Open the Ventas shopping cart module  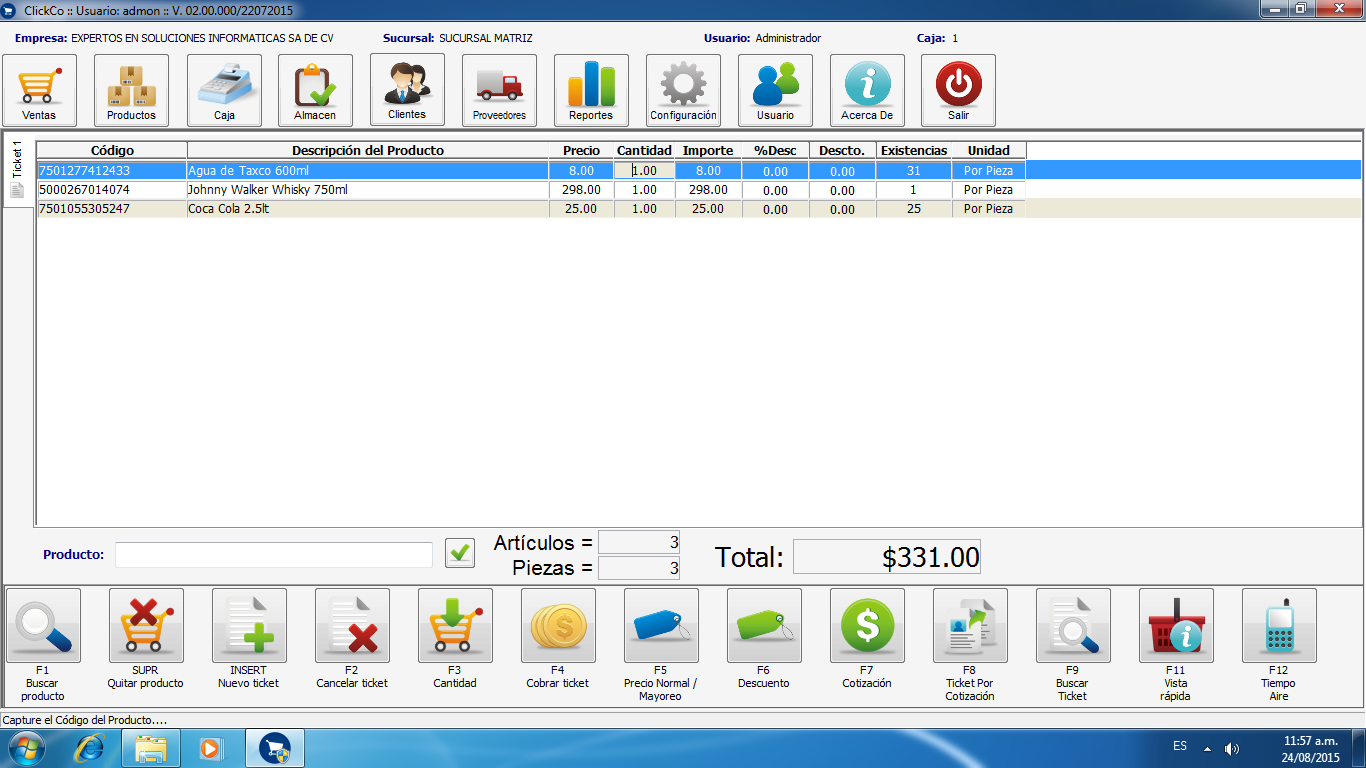(39, 90)
